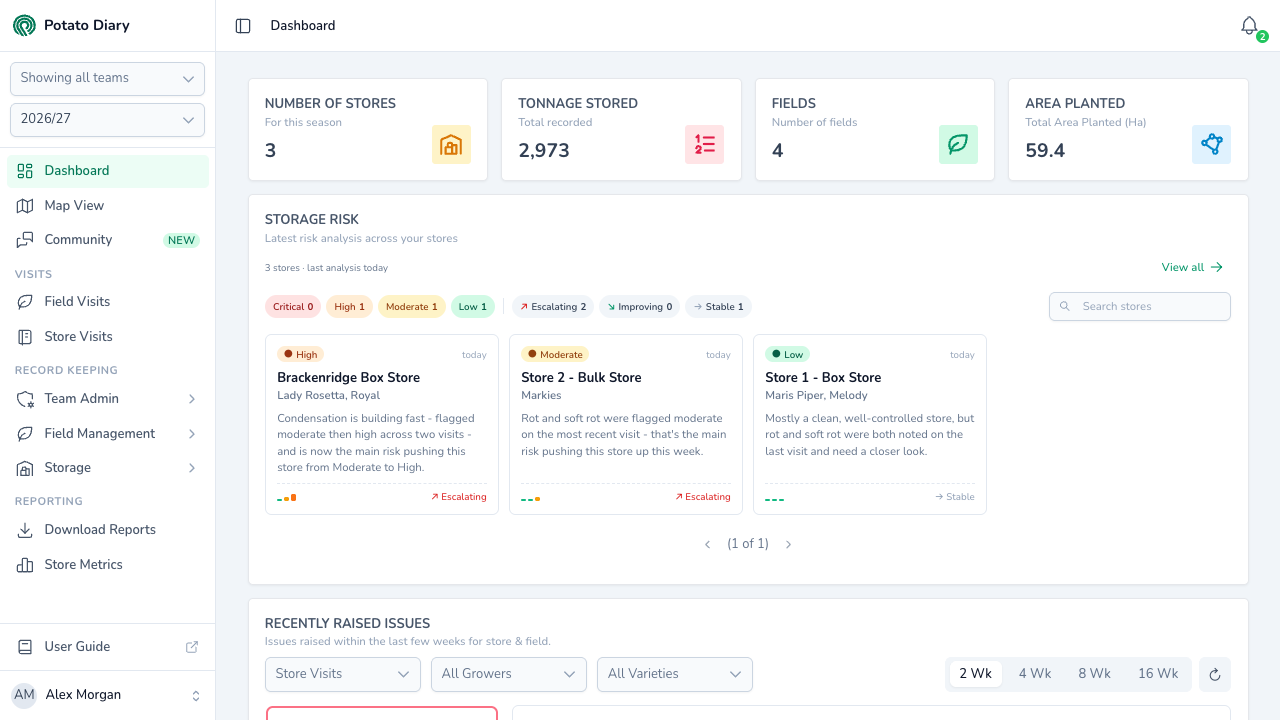This screenshot has width=1280, height=720.
Task: Expand the Field Management submenu
Action: 108,434
